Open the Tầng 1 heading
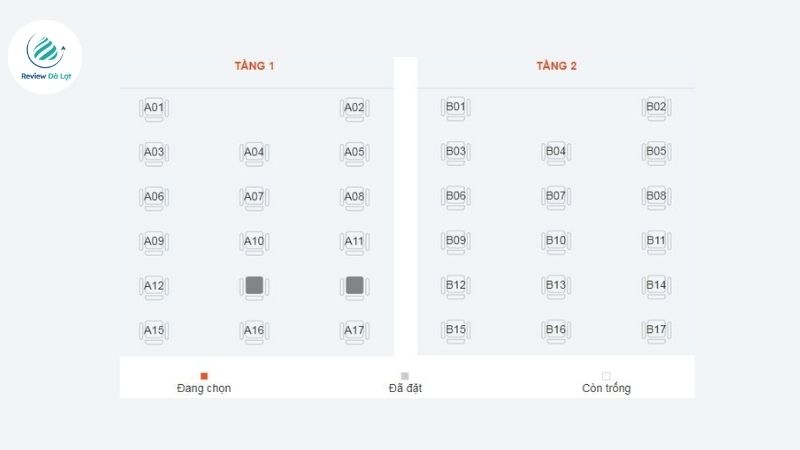 coord(254,66)
